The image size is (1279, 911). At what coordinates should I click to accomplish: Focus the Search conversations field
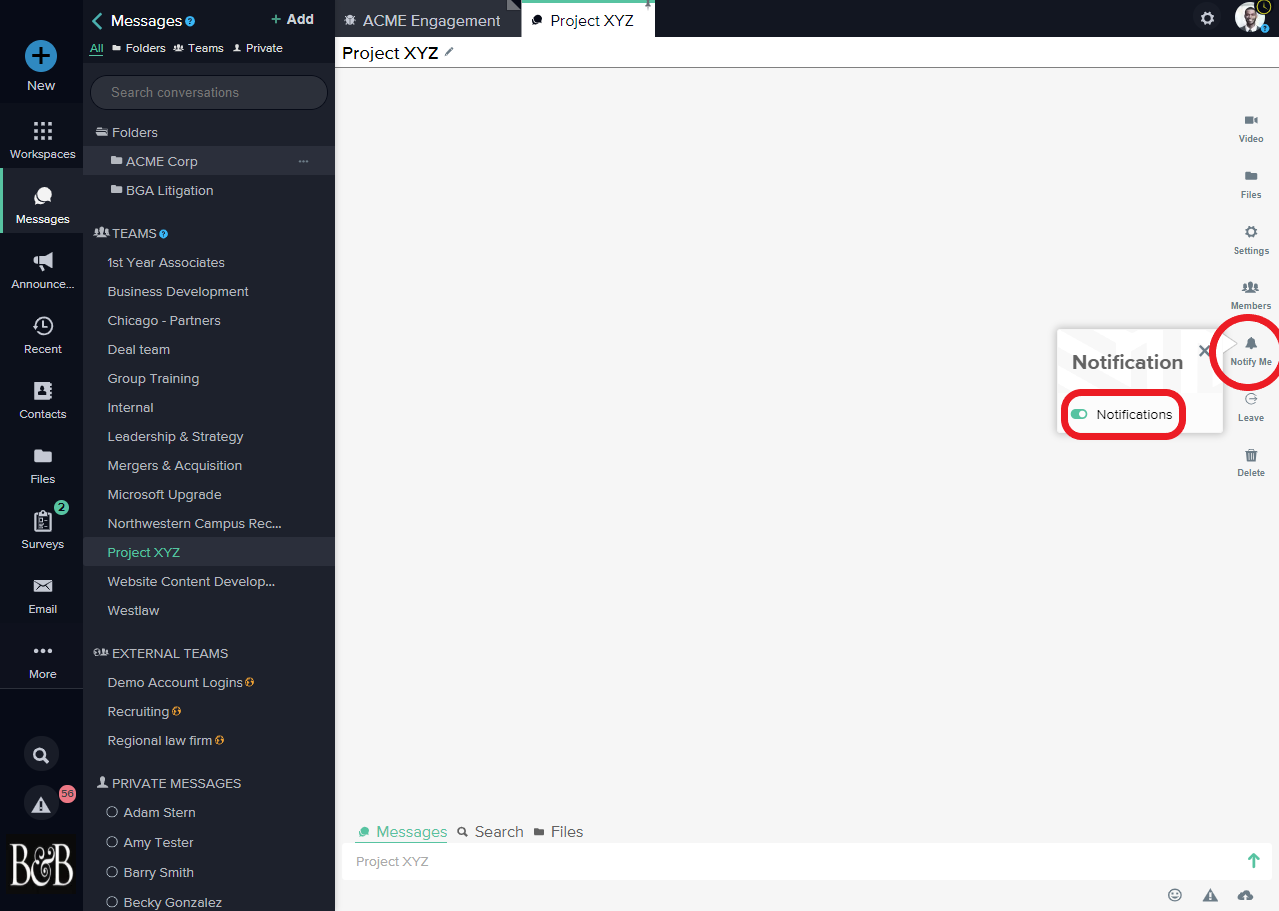click(209, 92)
